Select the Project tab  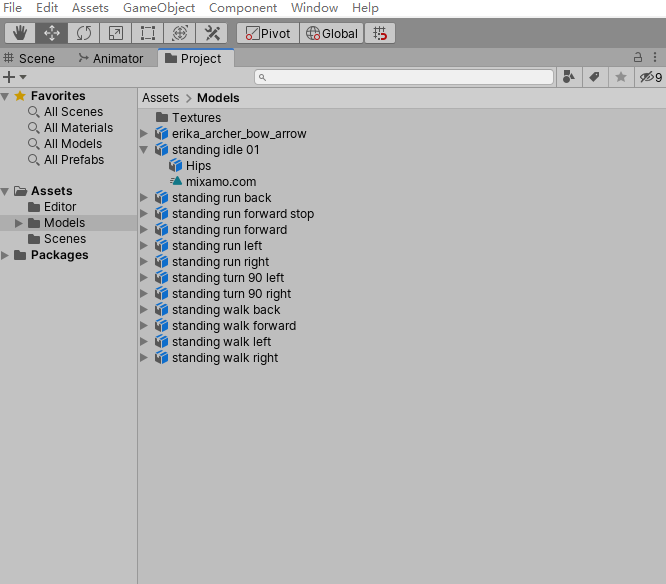click(x=195, y=58)
